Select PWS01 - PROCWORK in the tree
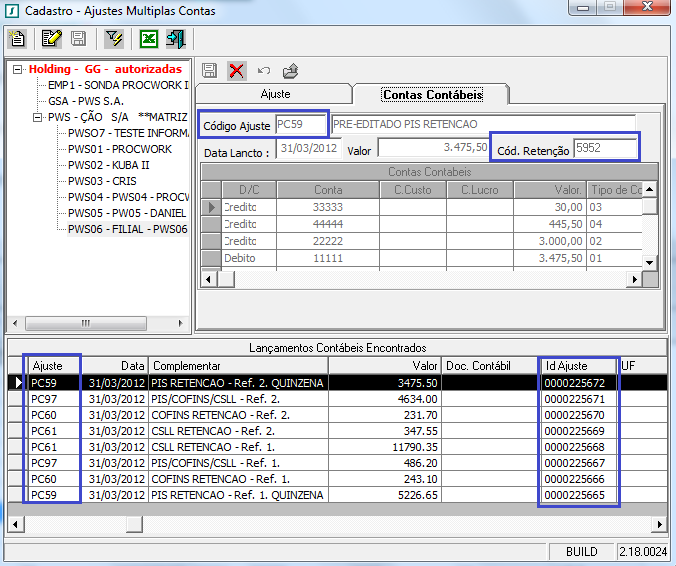This screenshot has height=566, width=676. click(119, 149)
